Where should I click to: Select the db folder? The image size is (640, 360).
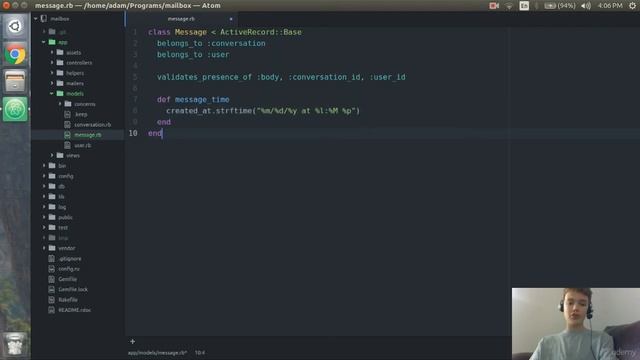pos(61,187)
